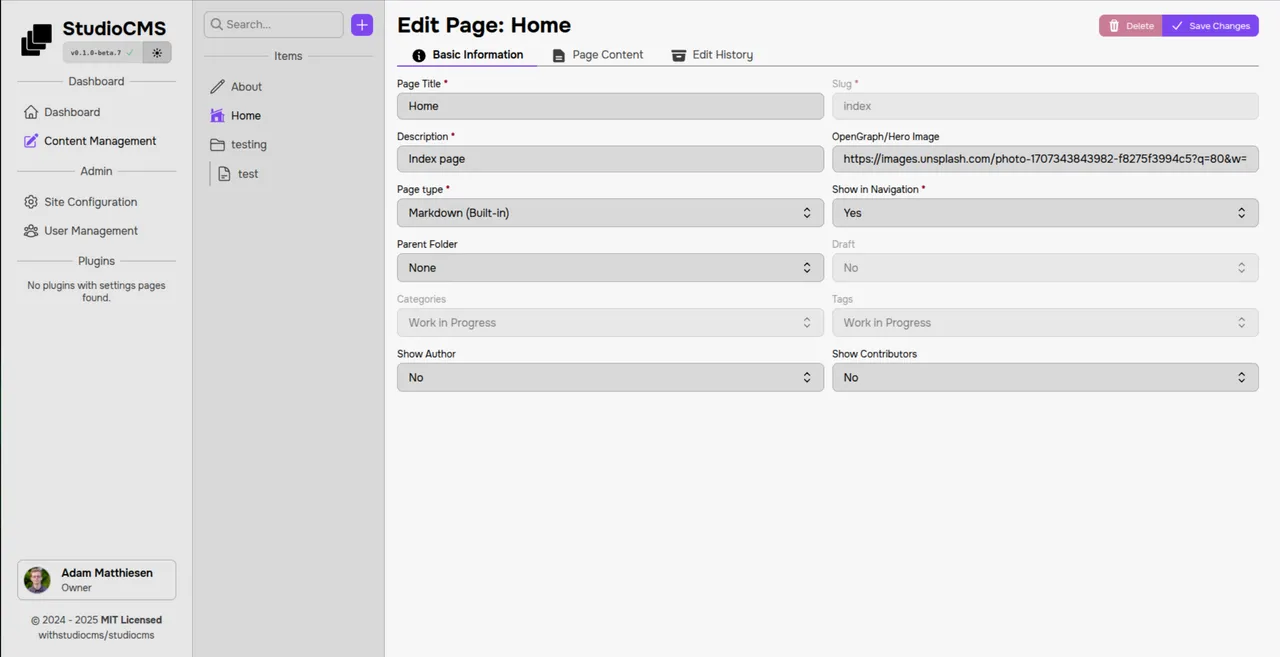Click inside the Description input field

pyautogui.click(x=610, y=158)
